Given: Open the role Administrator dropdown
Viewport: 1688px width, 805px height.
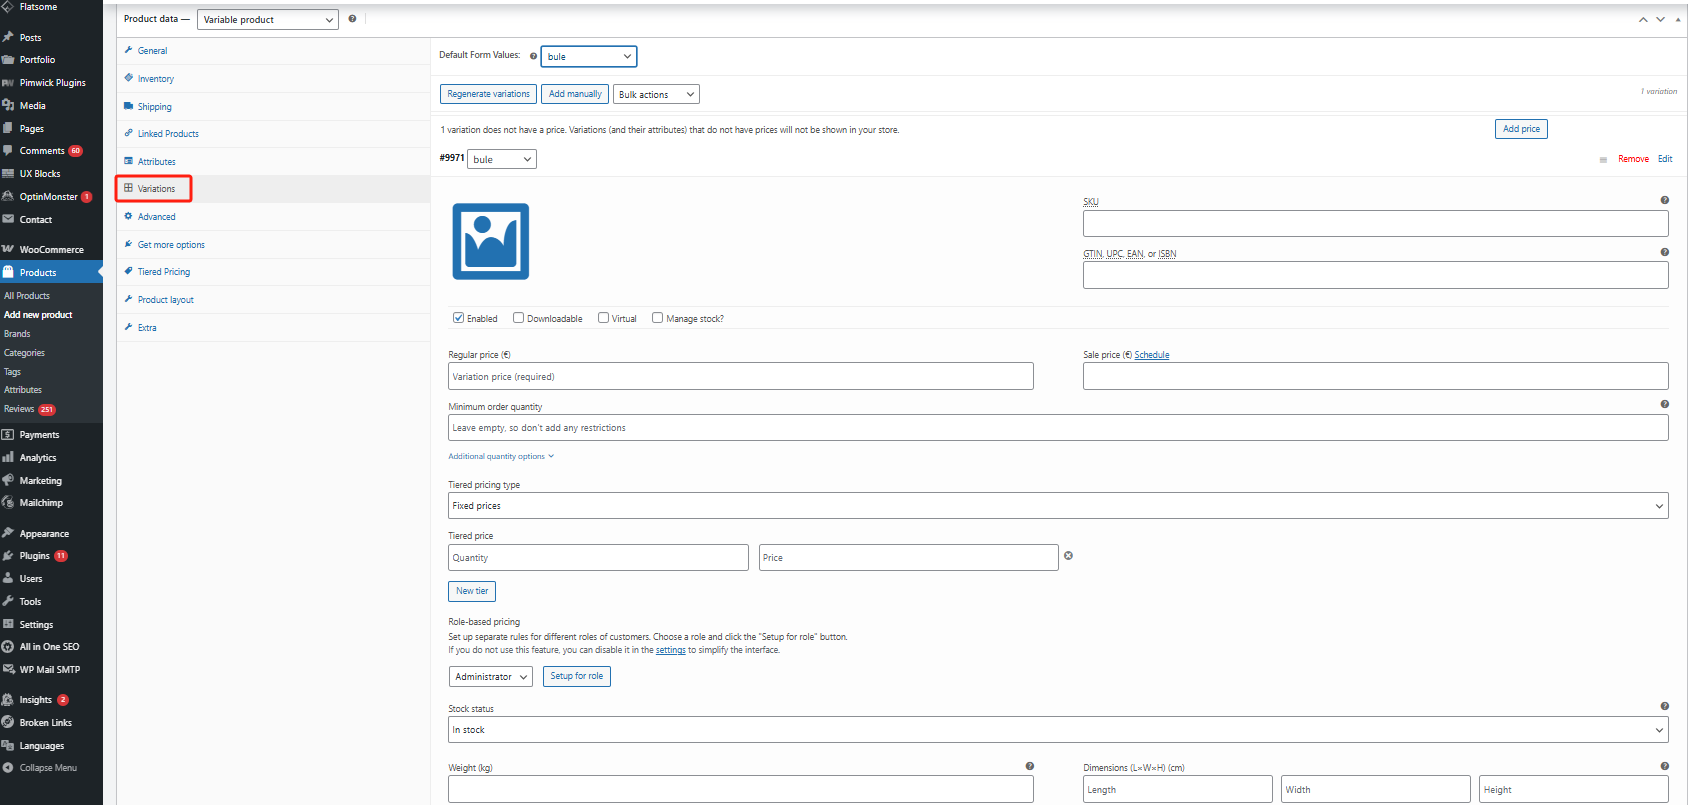Looking at the screenshot, I should click(x=490, y=677).
